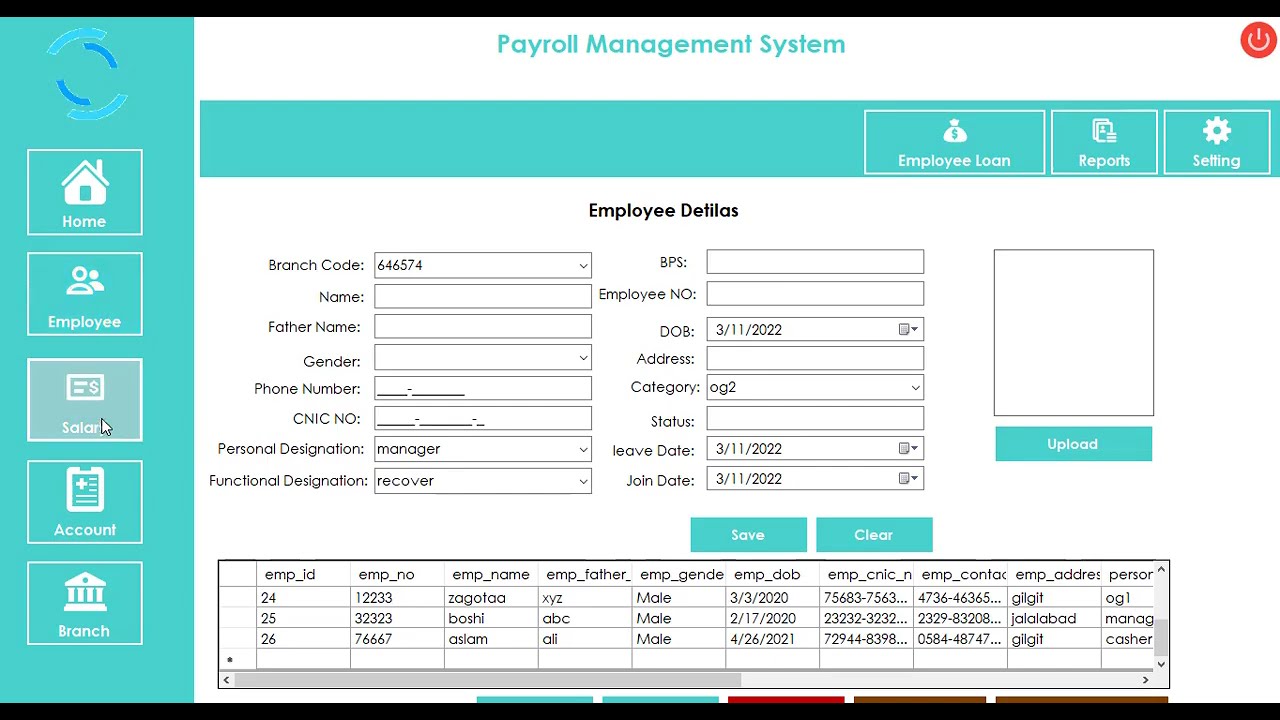Viewport: 1280px width, 720px height.
Task: Focus the CNIC NO field
Action: pos(483,418)
